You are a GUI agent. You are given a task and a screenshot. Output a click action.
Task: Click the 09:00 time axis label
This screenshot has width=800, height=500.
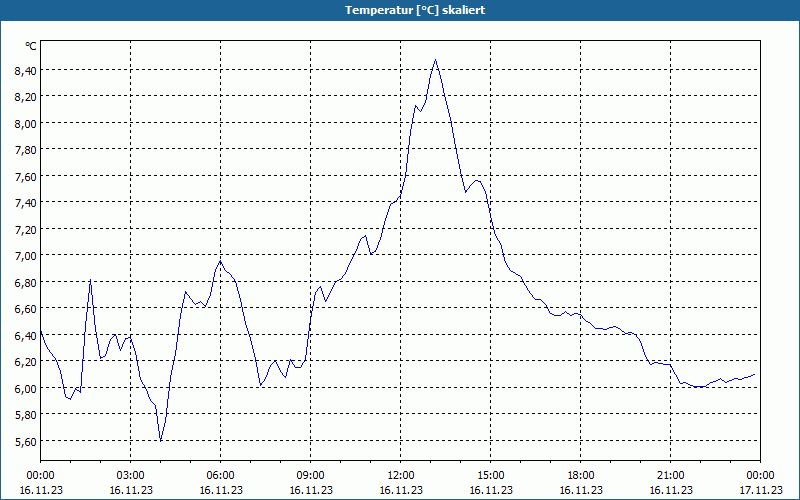point(310,476)
